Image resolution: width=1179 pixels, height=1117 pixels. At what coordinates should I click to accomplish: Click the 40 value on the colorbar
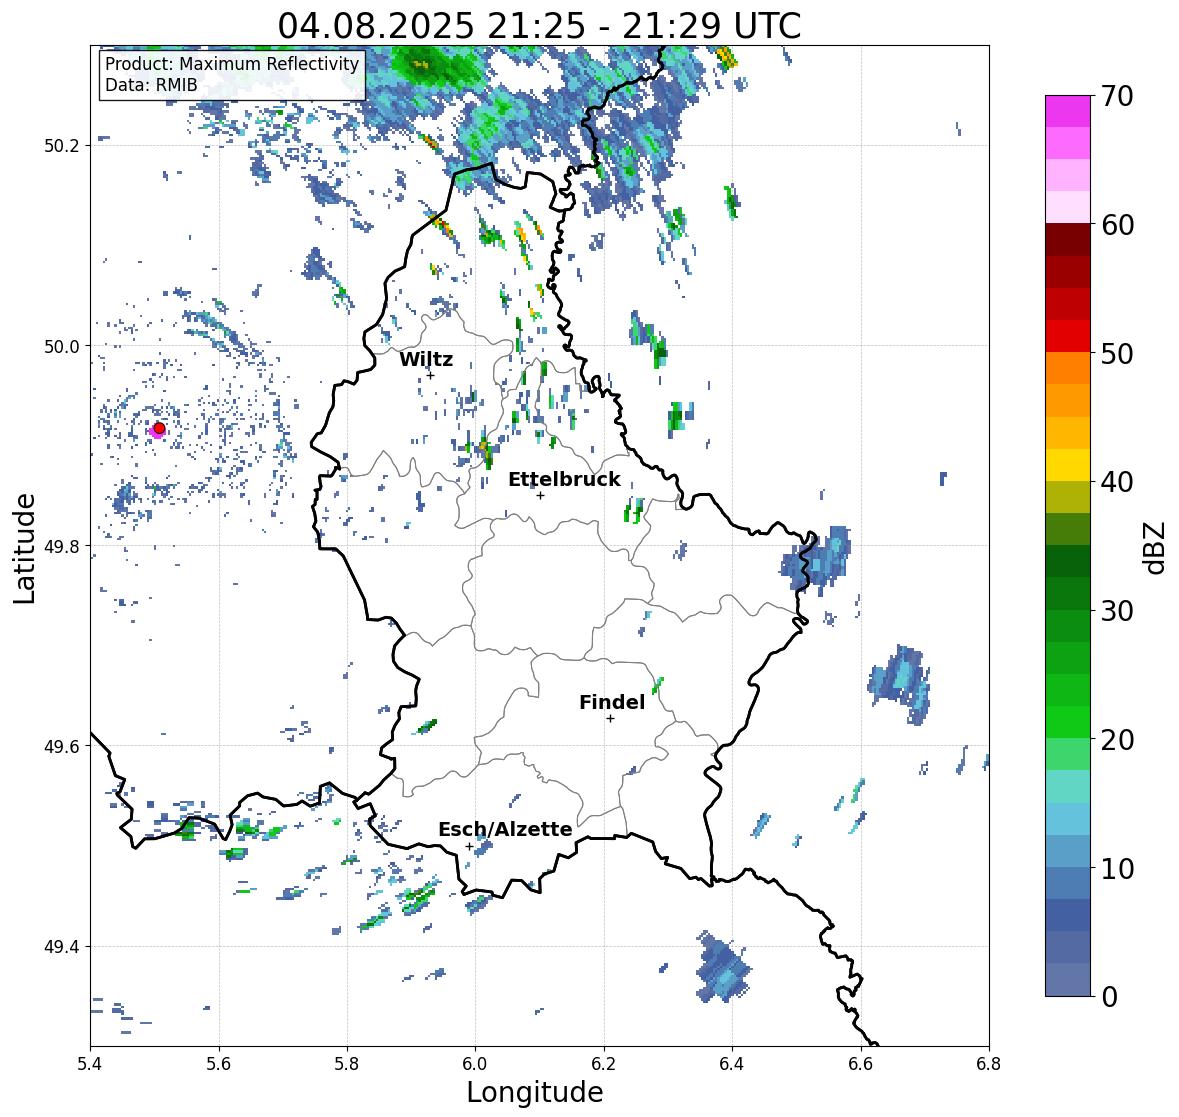click(1117, 482)
